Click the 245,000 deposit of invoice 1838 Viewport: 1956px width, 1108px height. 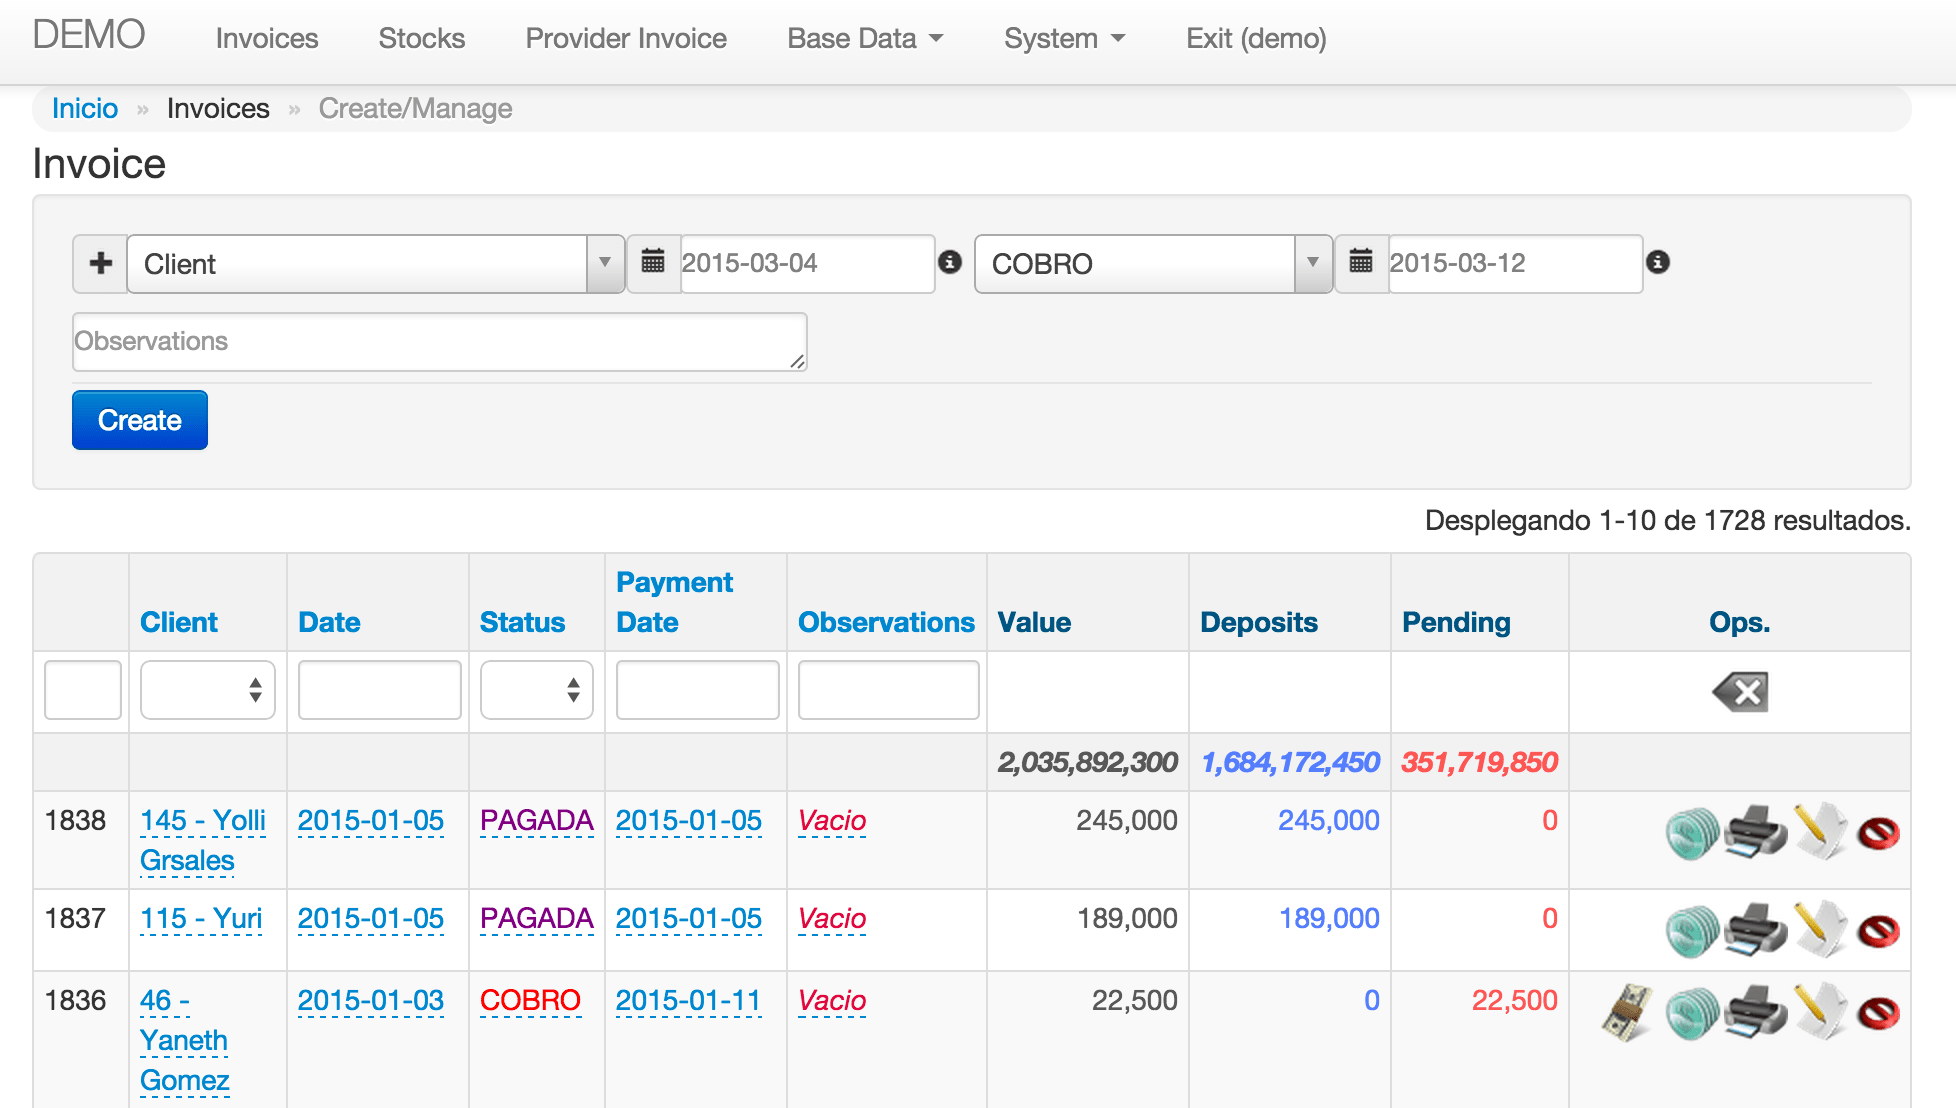1329,820
